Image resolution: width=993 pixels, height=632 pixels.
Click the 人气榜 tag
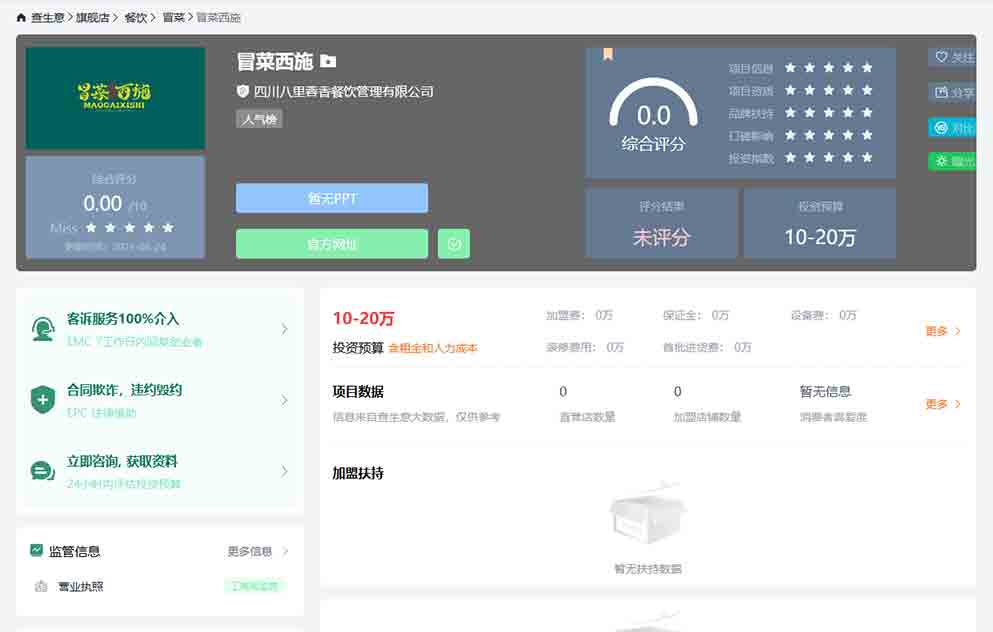pos(259,119)
